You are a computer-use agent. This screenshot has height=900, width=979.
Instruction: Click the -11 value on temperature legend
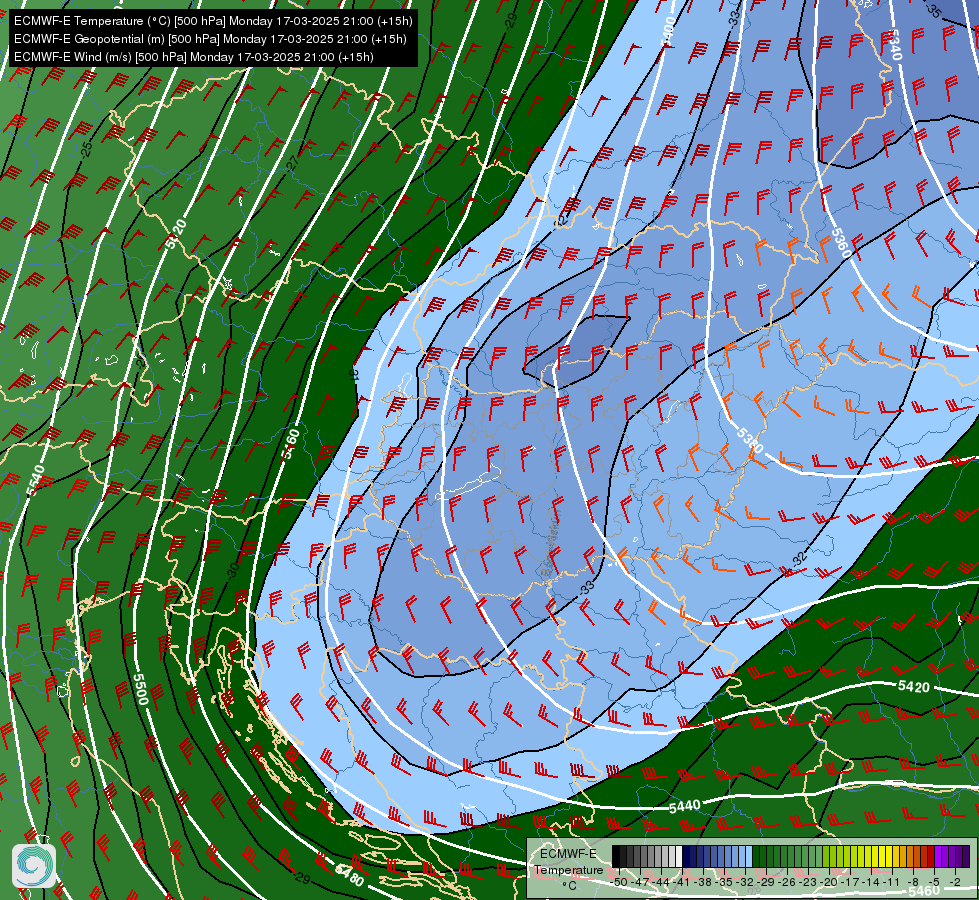click(x=892, y=882)
